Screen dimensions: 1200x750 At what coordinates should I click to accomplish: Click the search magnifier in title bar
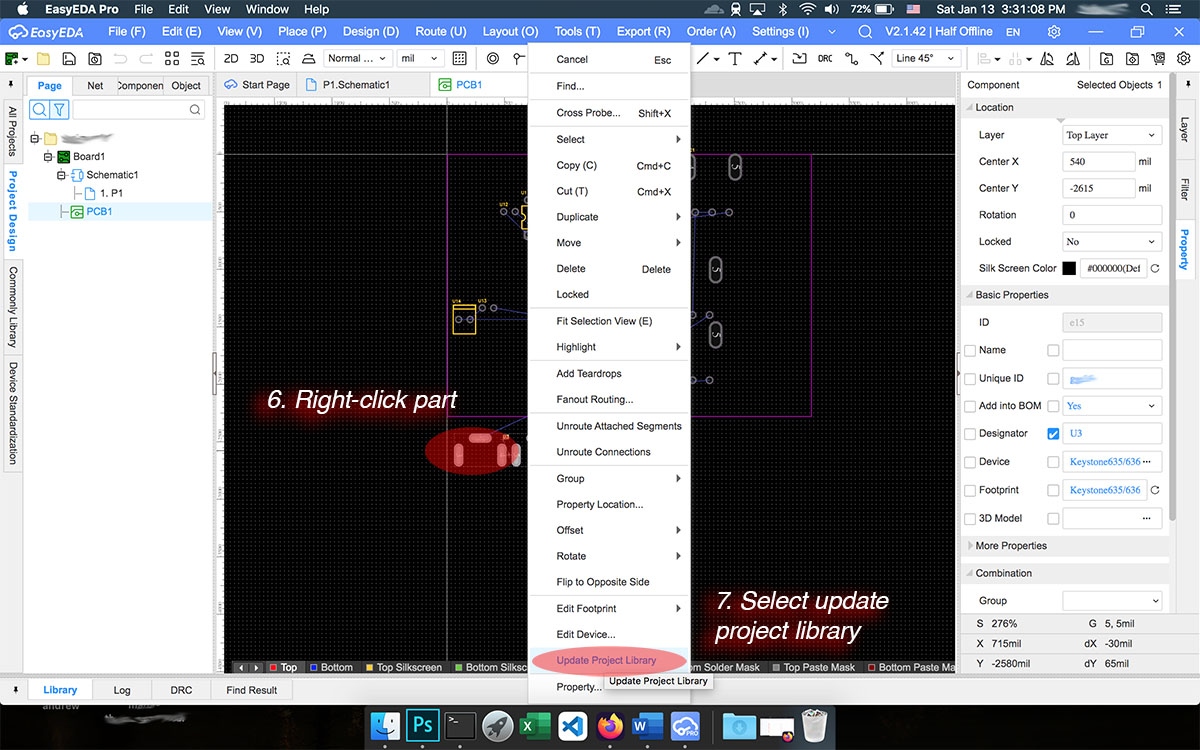pyautogui.click(x=865, y=32)
